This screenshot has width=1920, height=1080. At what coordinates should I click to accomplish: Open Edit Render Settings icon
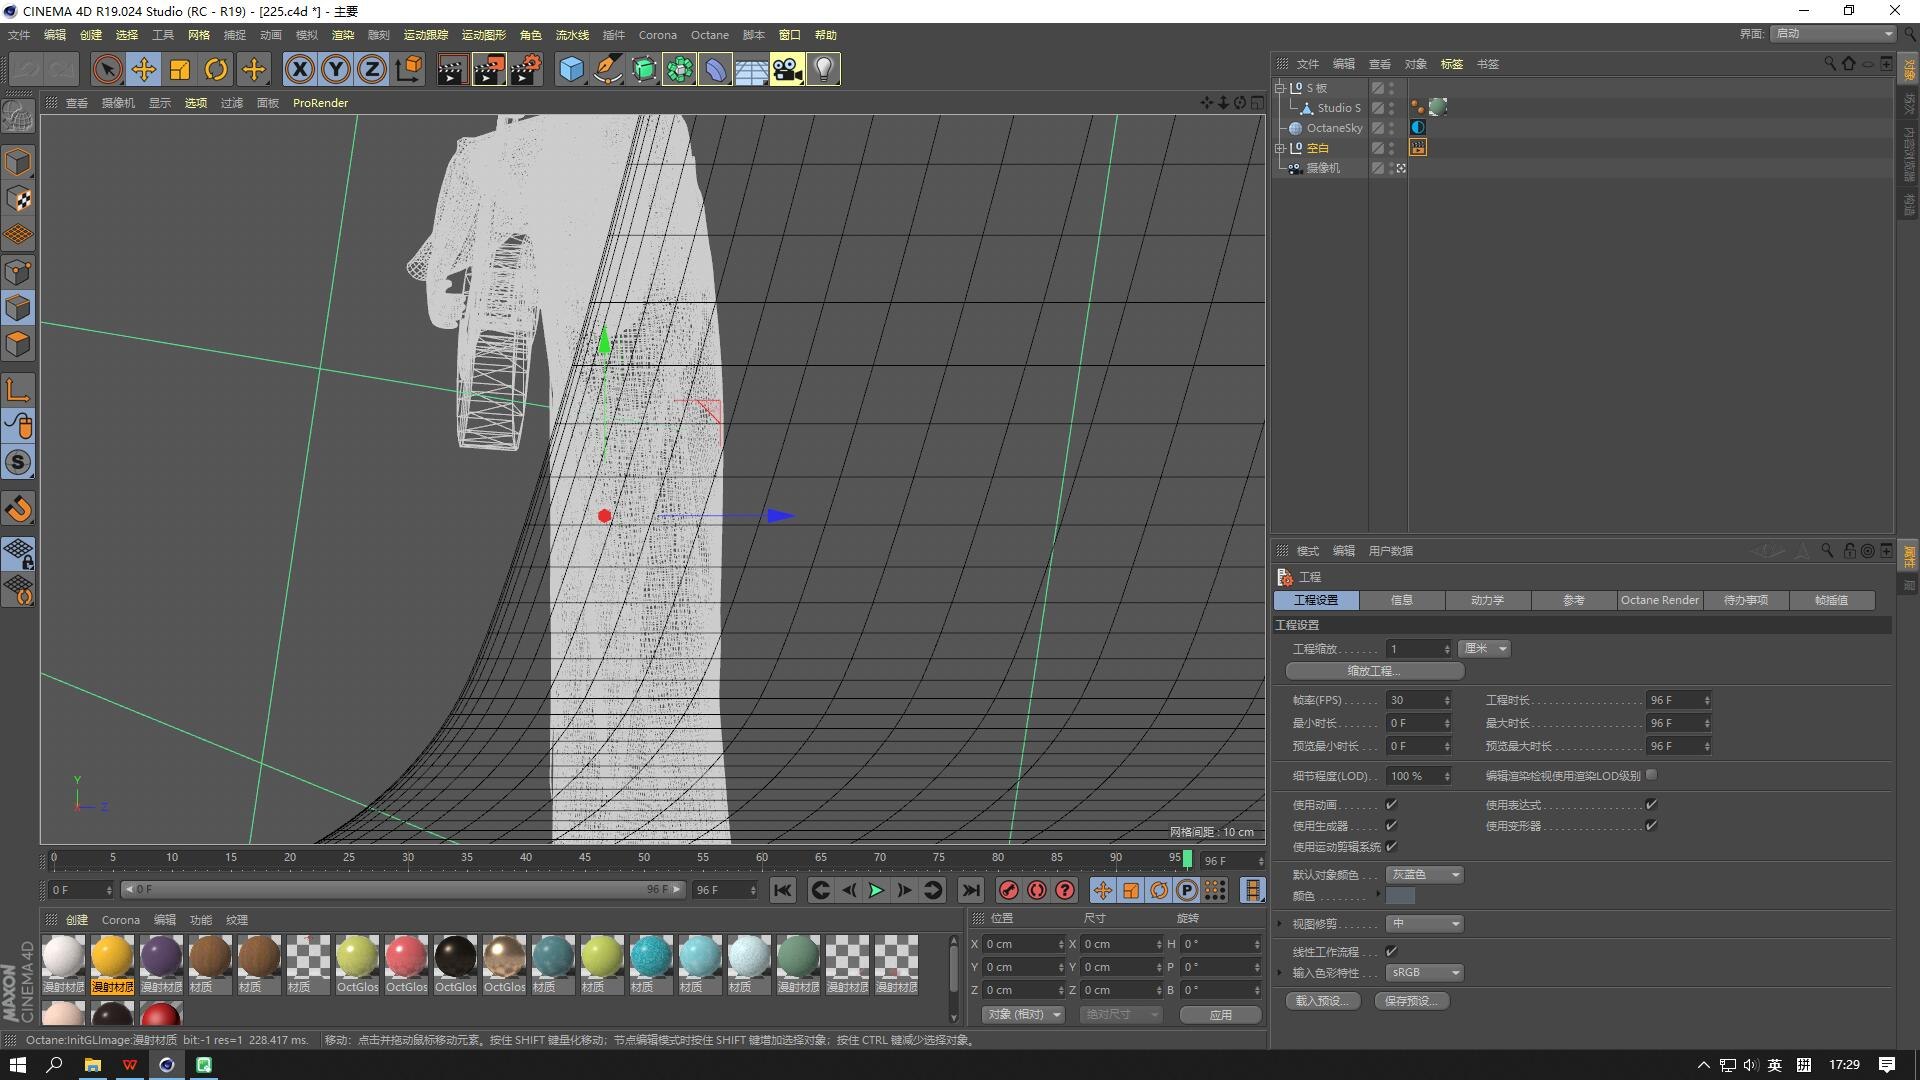coord(525,69)
